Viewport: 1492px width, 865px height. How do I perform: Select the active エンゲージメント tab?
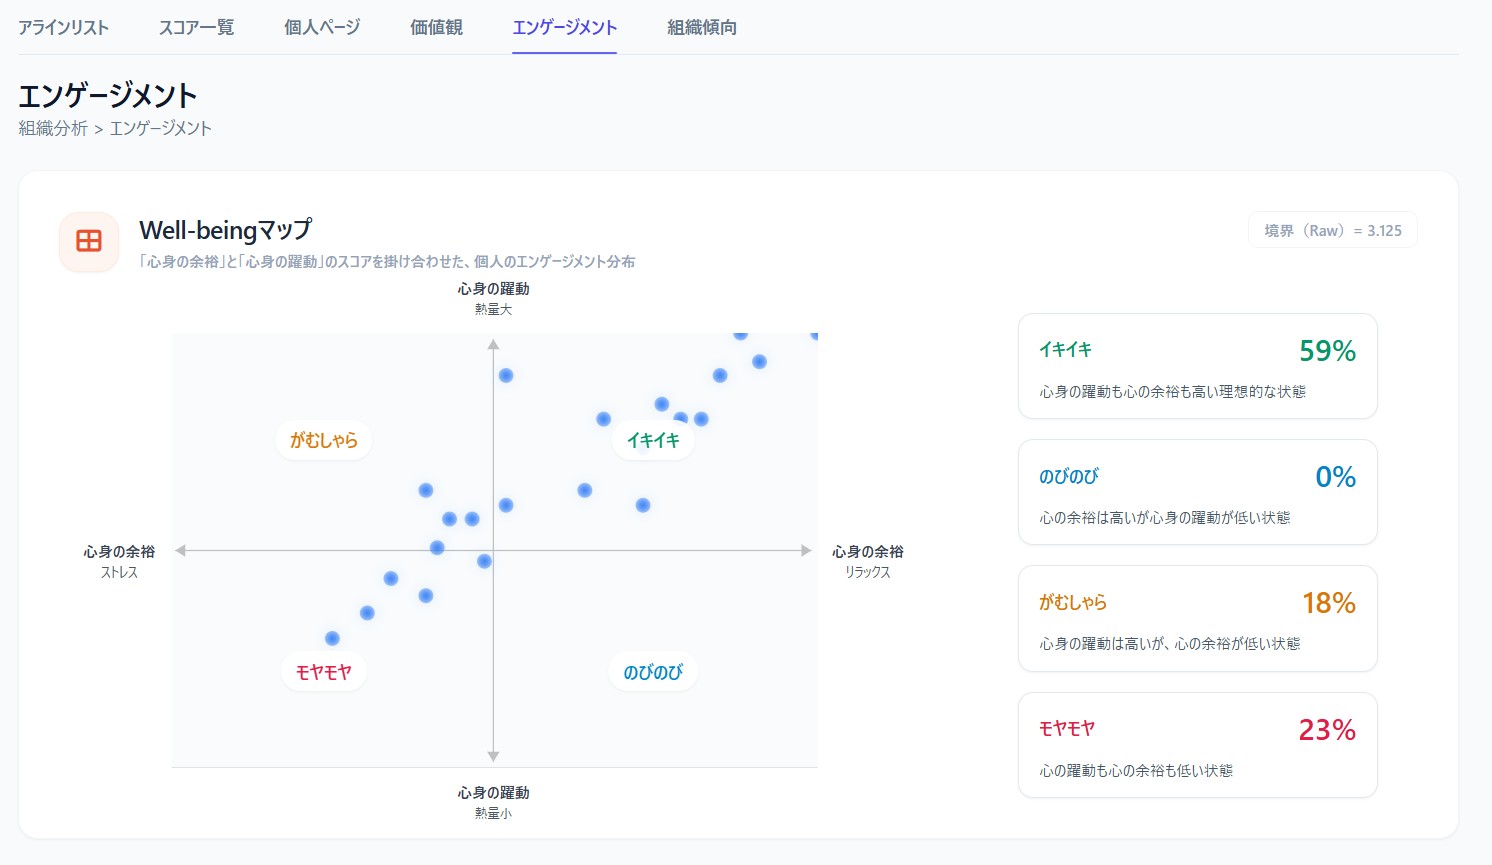[564, 28]
